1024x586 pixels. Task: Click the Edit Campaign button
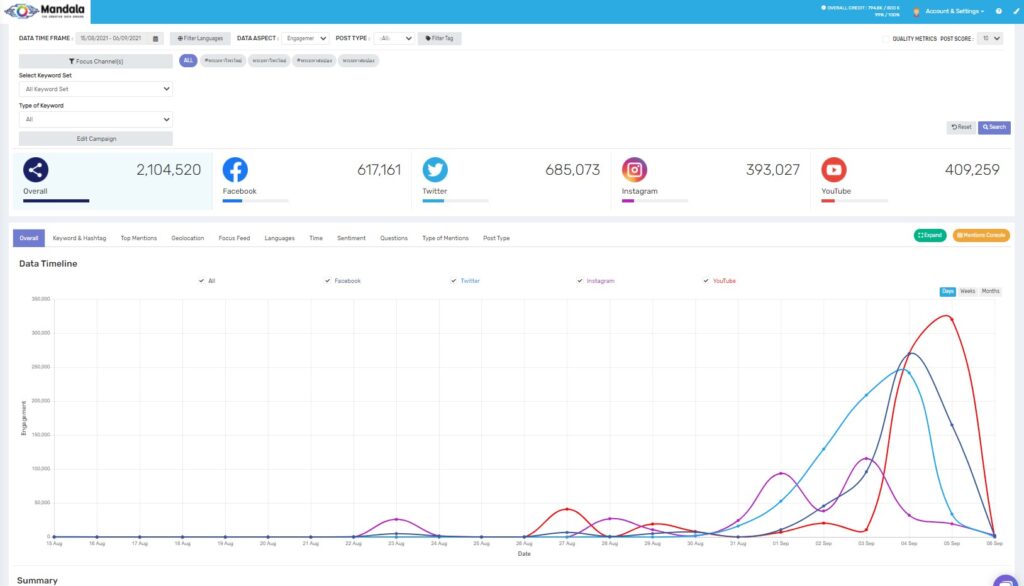[x=96, y=139]
